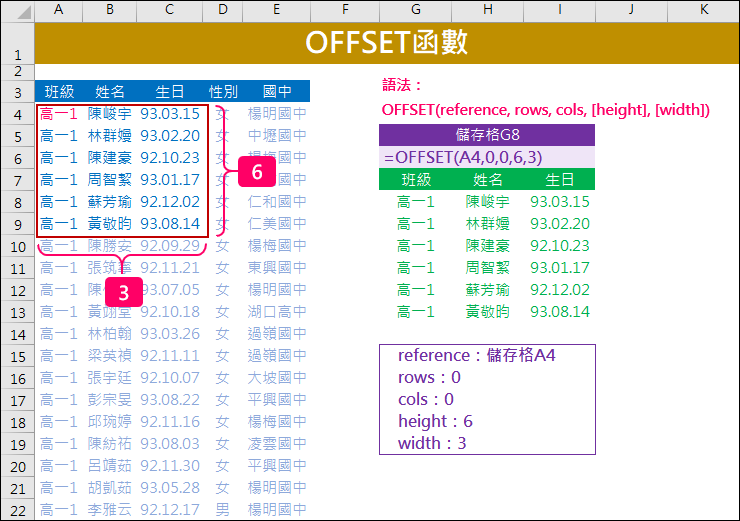Screen dimensions: 740x521
Task: Click the reference：儲存格A4 line
Action: [477, 355]
